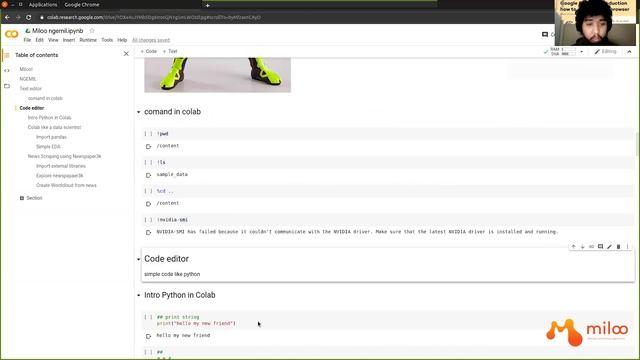Open the View menu
The height and width of the screenshot is (360, 640).
[53, 40]
